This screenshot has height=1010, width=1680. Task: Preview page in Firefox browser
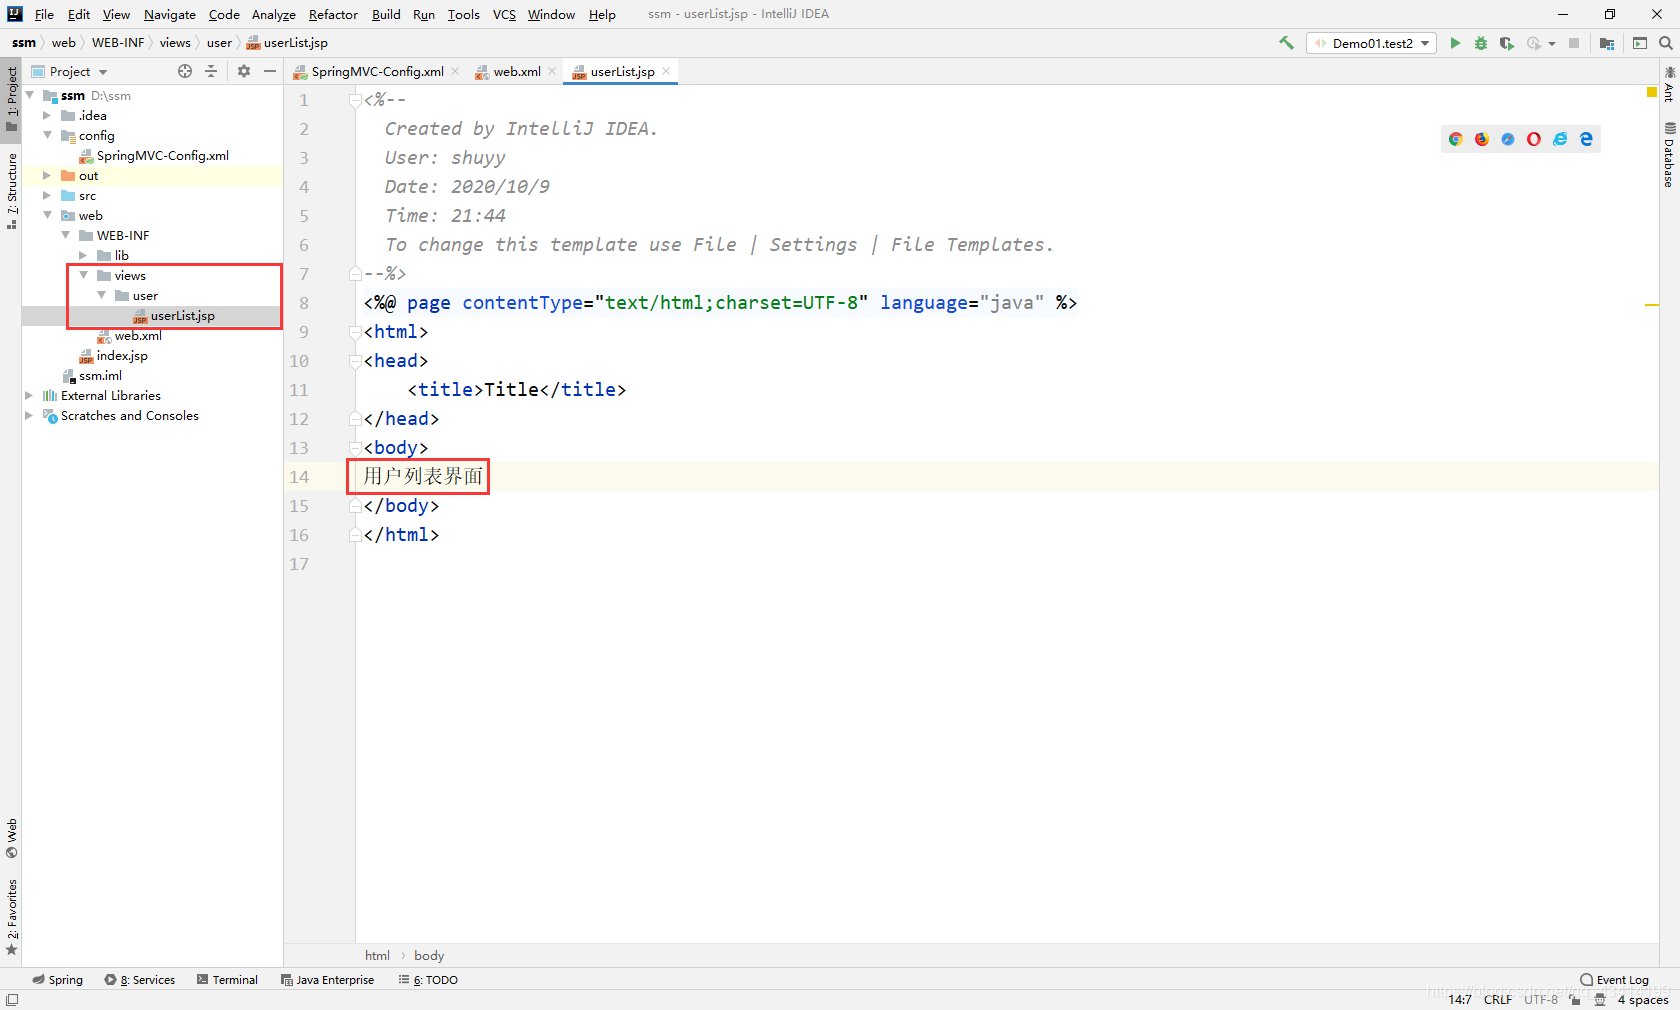click(1482, 139)
